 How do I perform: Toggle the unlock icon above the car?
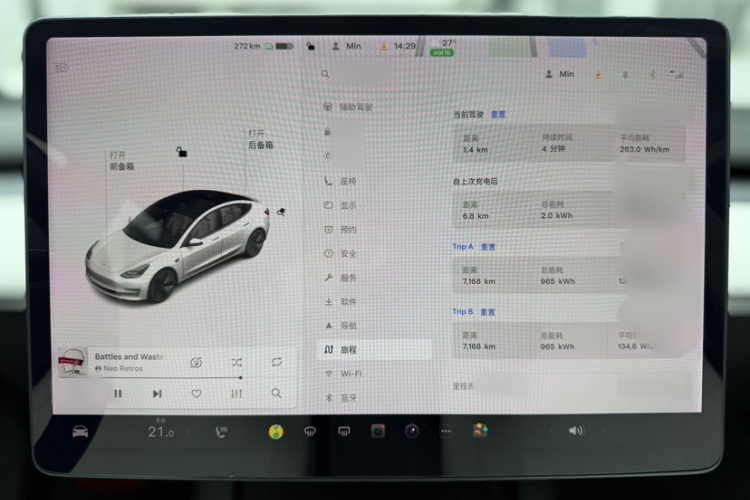182,152
